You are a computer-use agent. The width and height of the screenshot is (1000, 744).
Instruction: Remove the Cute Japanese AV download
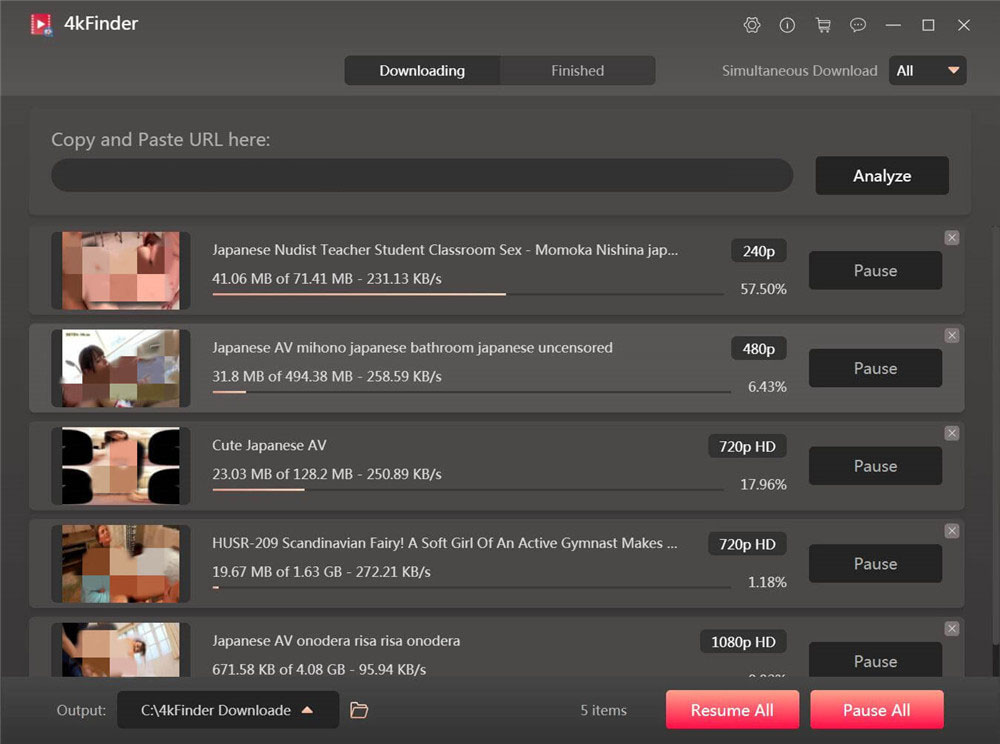coord(952,433)
